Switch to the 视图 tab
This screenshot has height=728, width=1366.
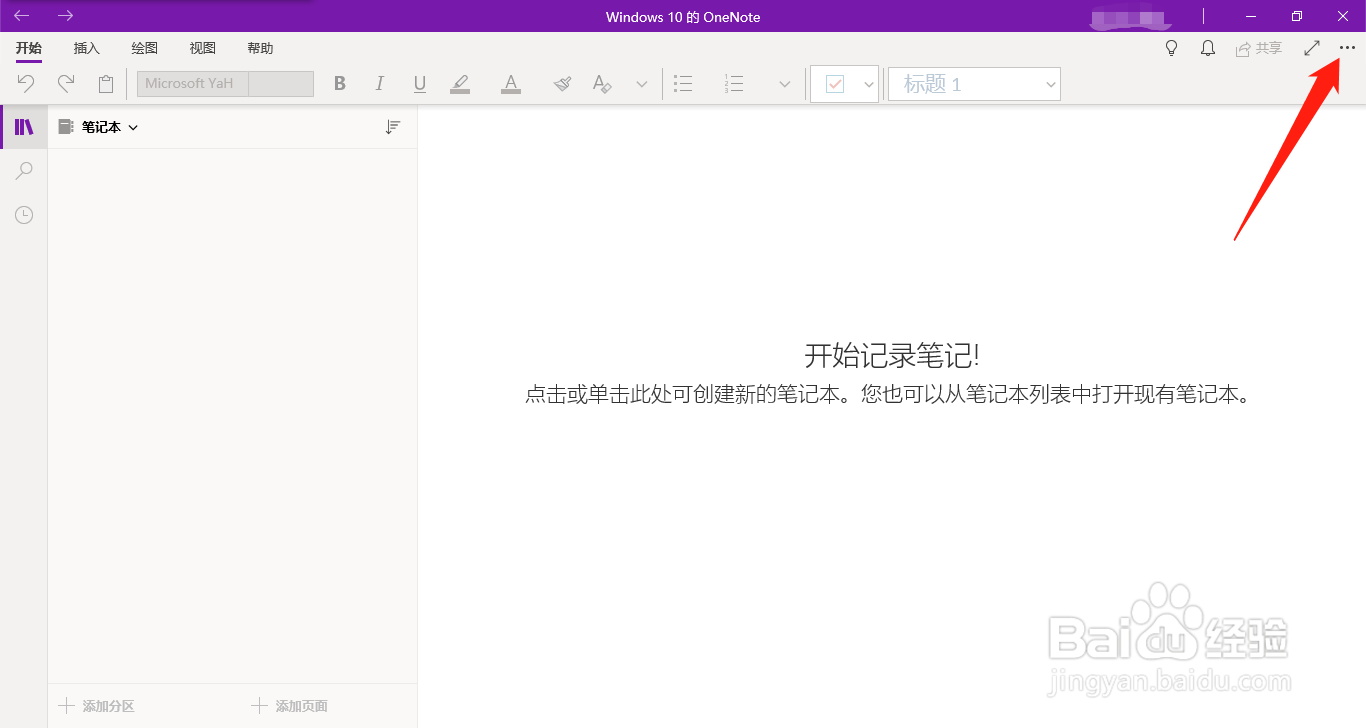click(x=203, y=48)
